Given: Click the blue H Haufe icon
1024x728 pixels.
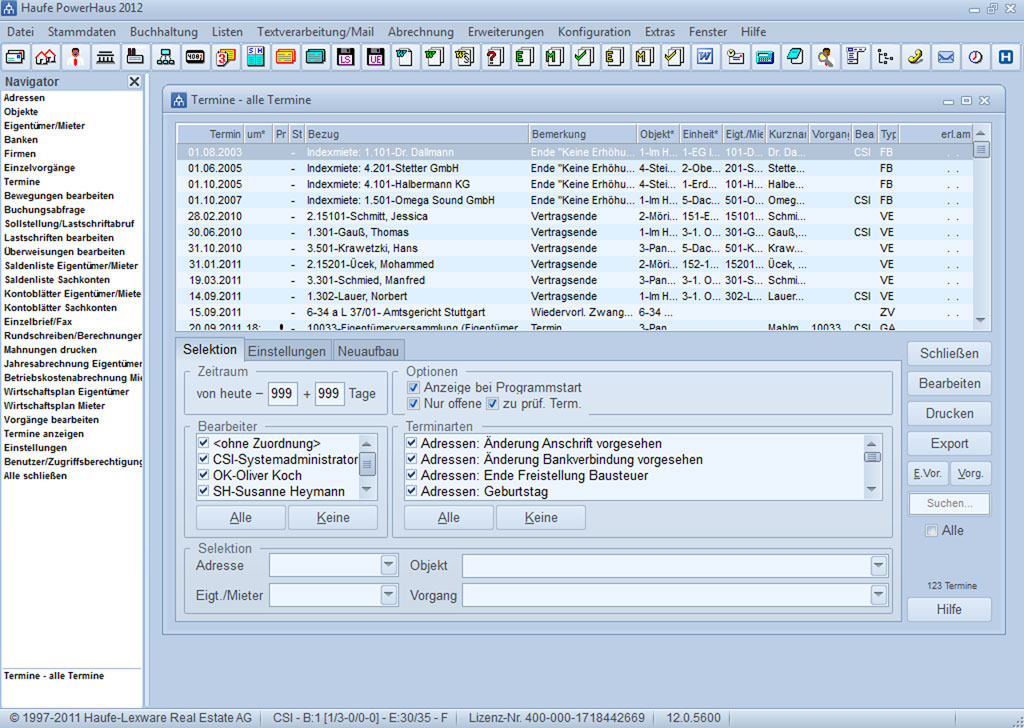Looking at the screenshot, I should click(1006, 57).
